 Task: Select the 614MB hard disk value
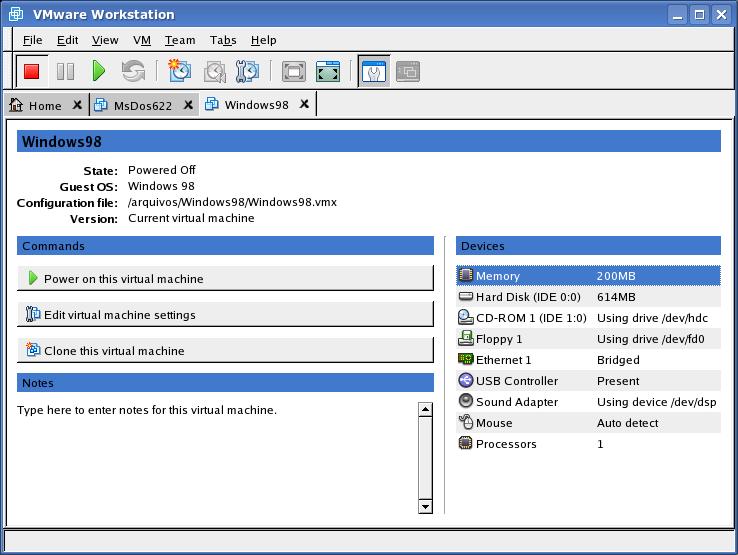pos(616,297)
